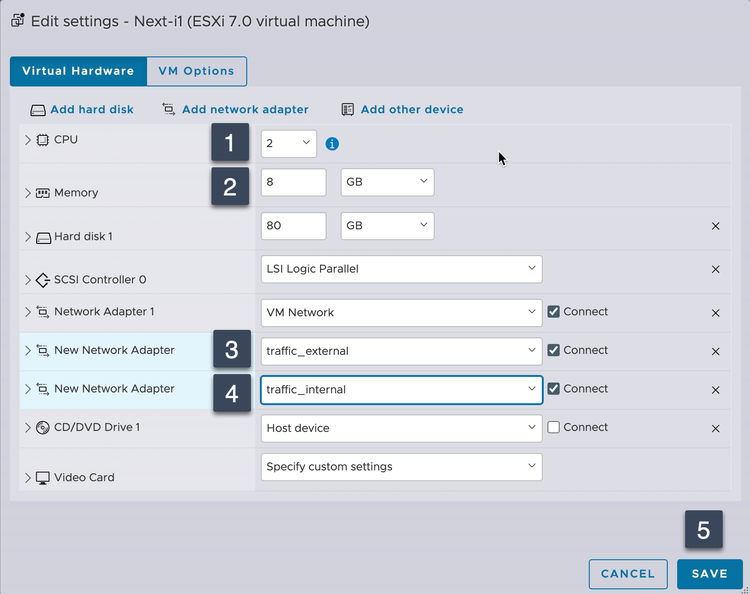Click the Add other device icon
The height and width of the screenshot is (594, 750).
click(x=348, y=110)
